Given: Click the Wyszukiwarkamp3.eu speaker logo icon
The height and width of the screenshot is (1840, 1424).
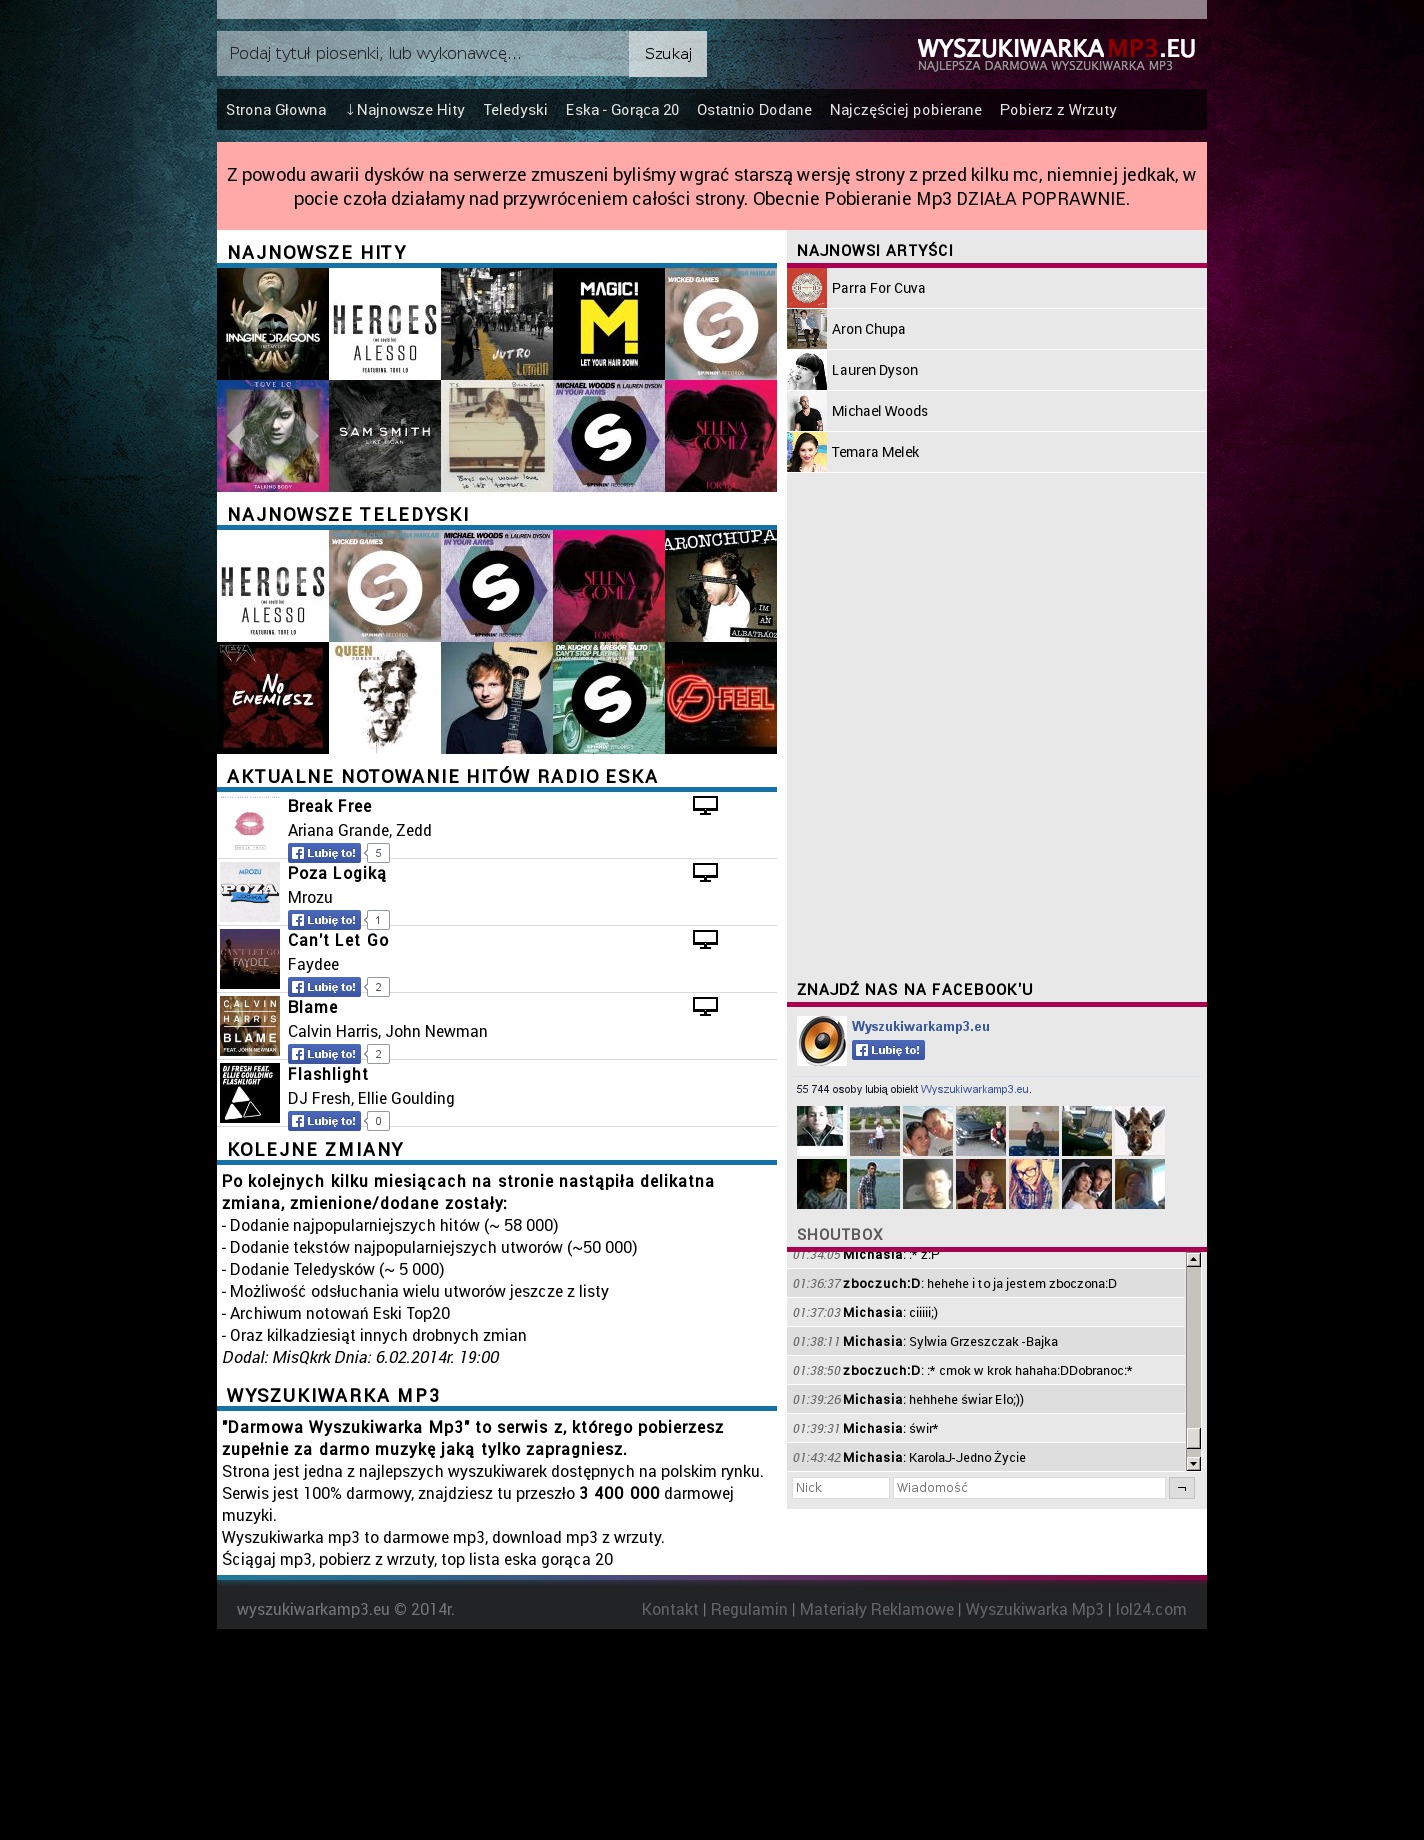Looking at the screenshot, I should coord(821,1041).
